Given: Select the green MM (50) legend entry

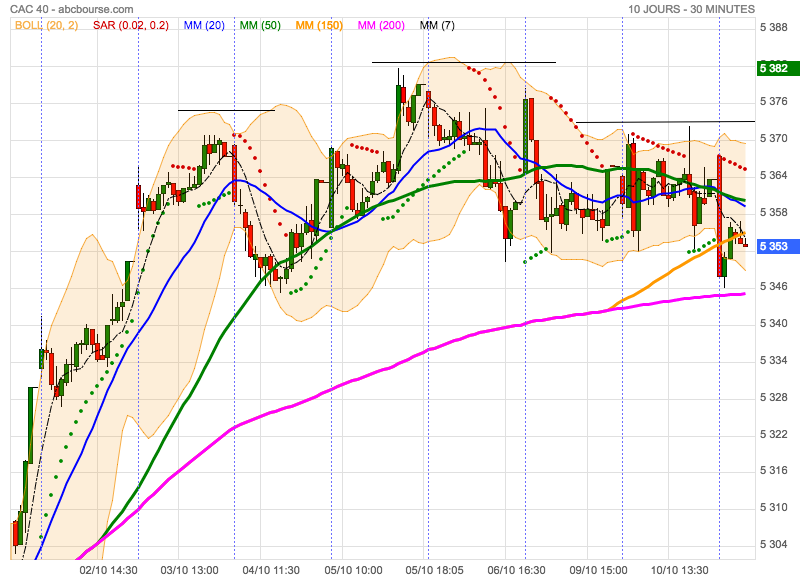Looking at the screenshot, I should point(260,25).
